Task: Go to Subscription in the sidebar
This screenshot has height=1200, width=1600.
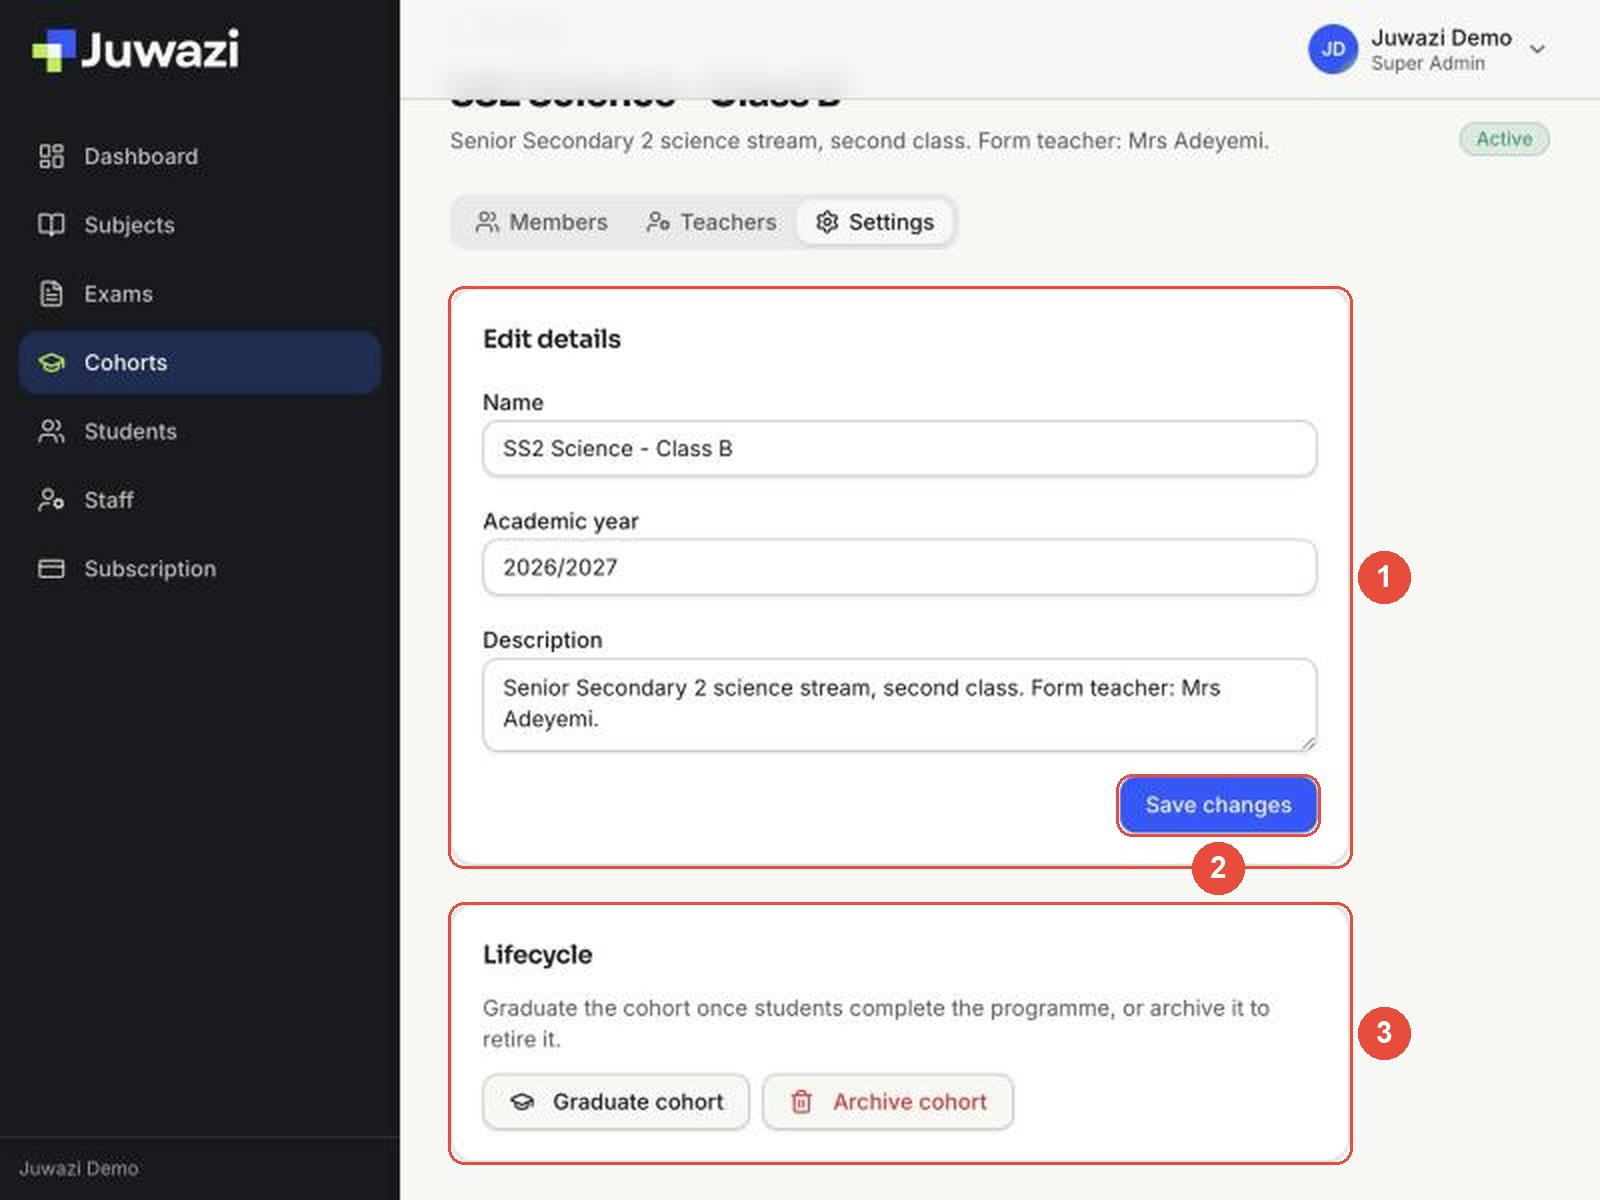Action: point(199,569)
